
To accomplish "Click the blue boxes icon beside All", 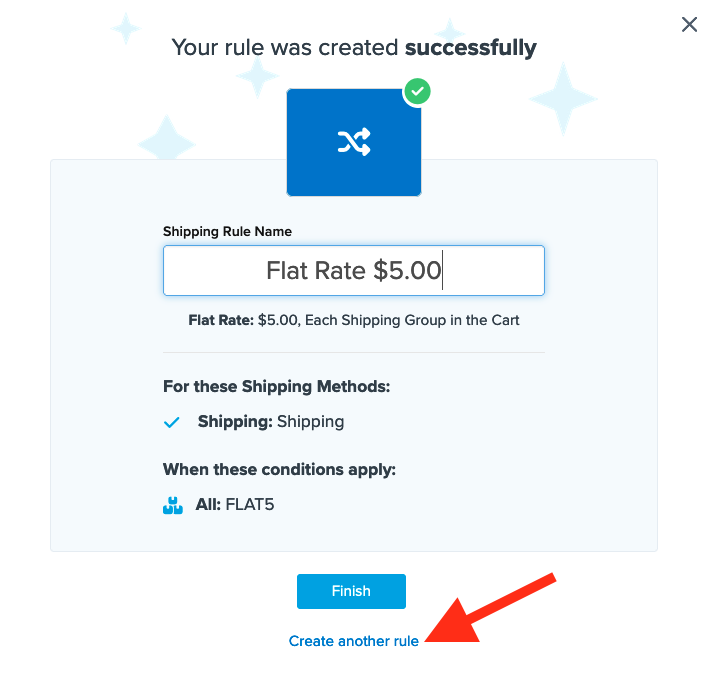I will pos(172,506).
